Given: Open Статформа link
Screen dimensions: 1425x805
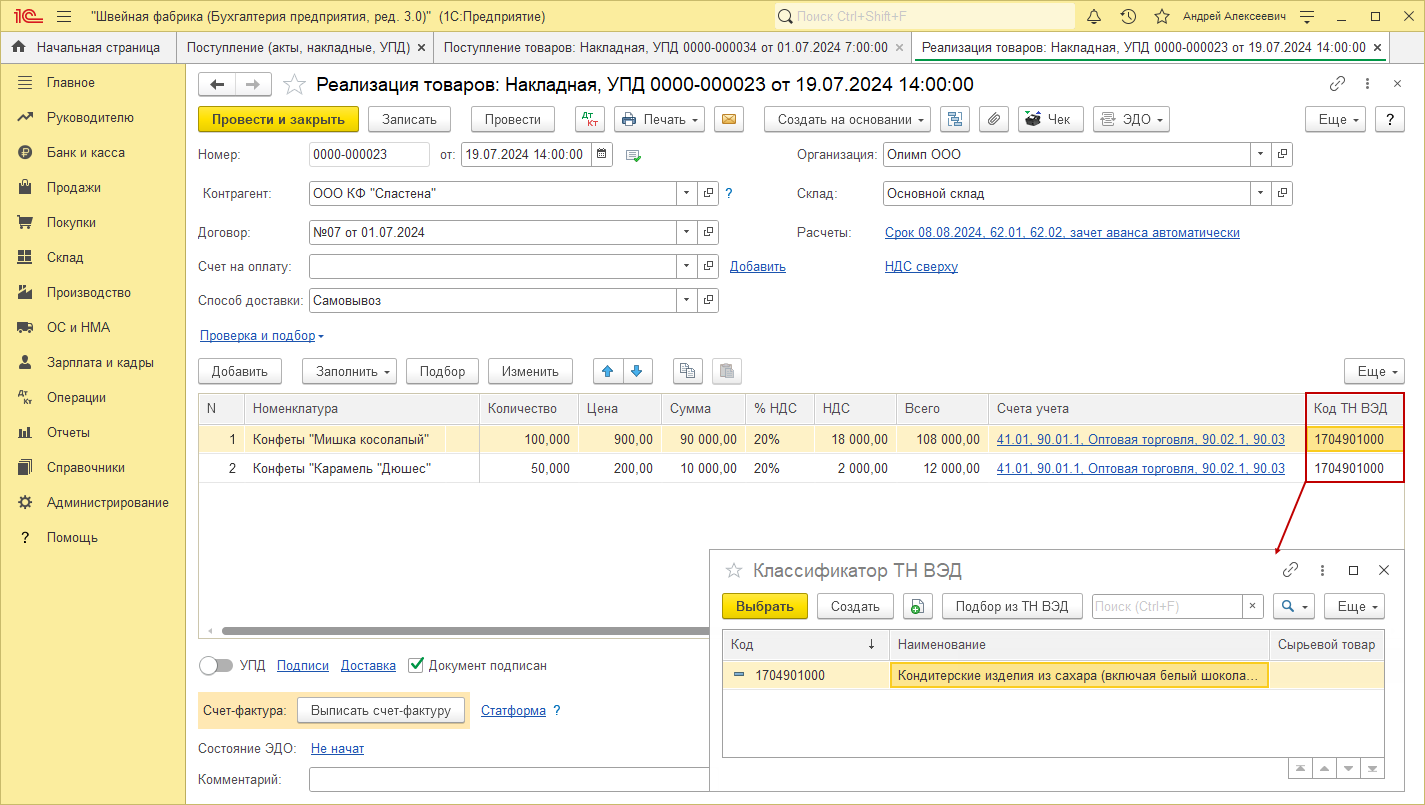Looking at the screenshot, I should point(513,710).
